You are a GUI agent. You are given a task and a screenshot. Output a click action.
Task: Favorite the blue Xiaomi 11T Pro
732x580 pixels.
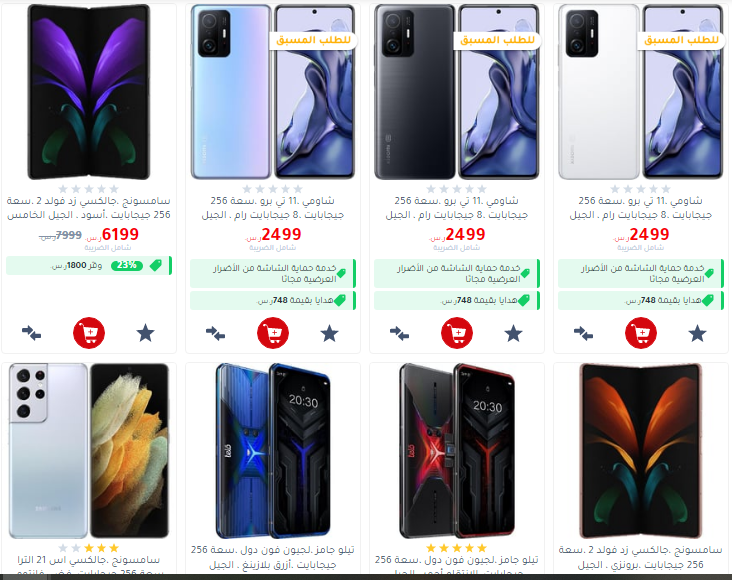(329, 333)
